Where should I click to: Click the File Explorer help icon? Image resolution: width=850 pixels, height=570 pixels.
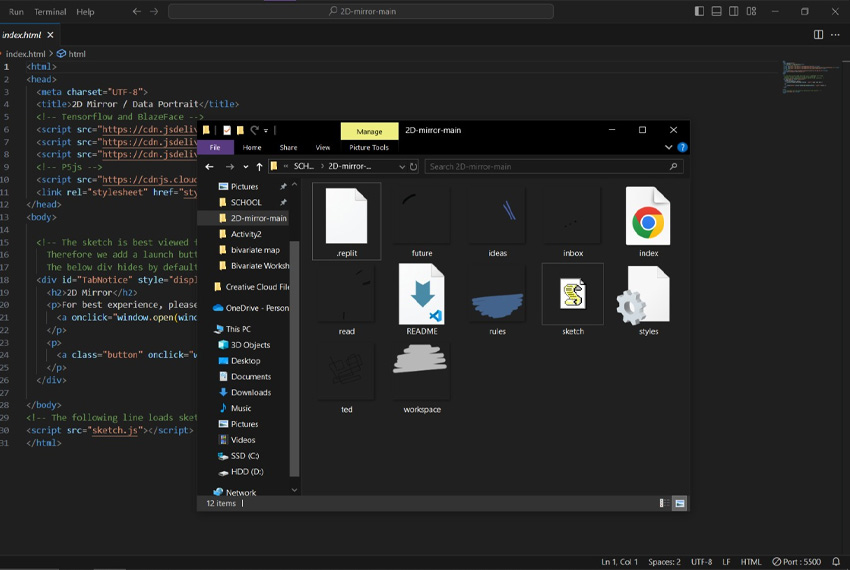[x=683, y=147]
